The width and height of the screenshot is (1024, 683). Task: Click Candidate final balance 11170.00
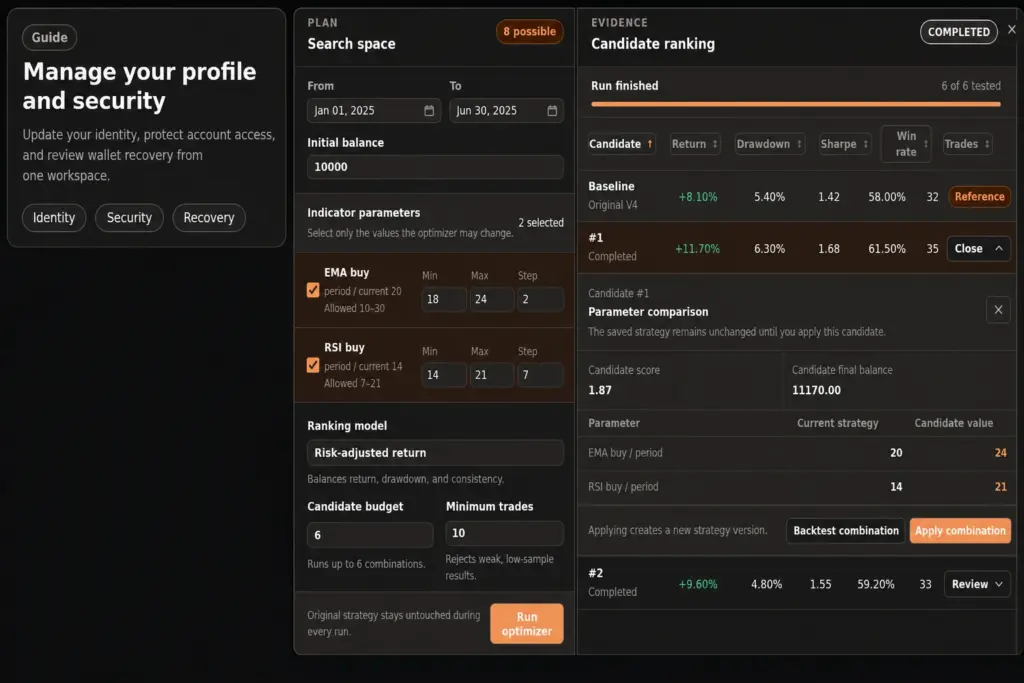point(816,390)
